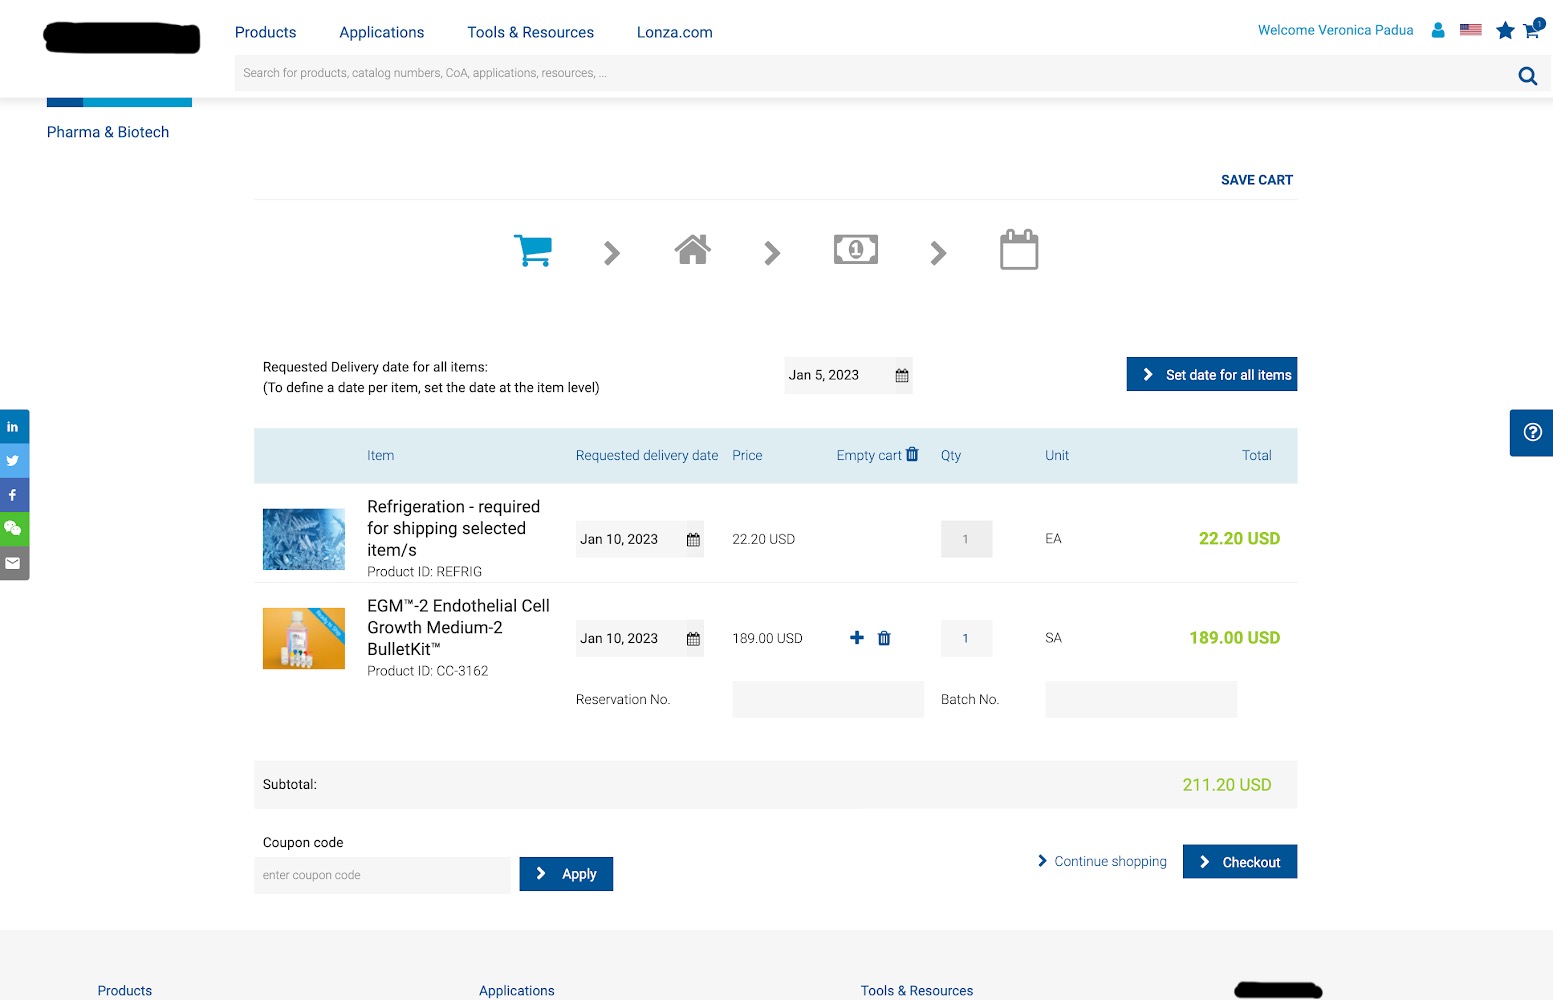Click the plus icon on EGM-2 row

point(857,638)
